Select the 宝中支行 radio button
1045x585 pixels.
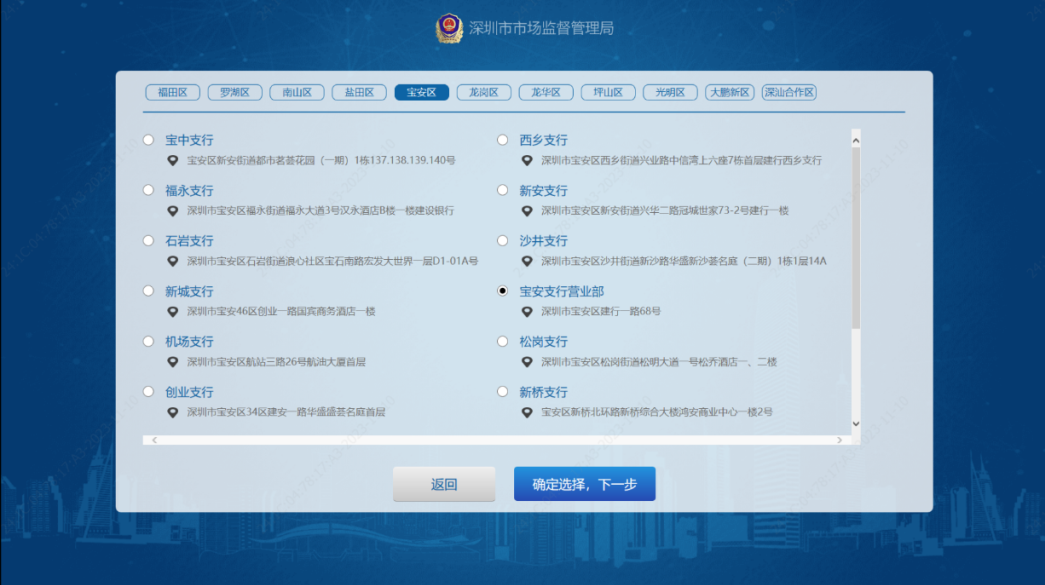click(x=149, y=140)
